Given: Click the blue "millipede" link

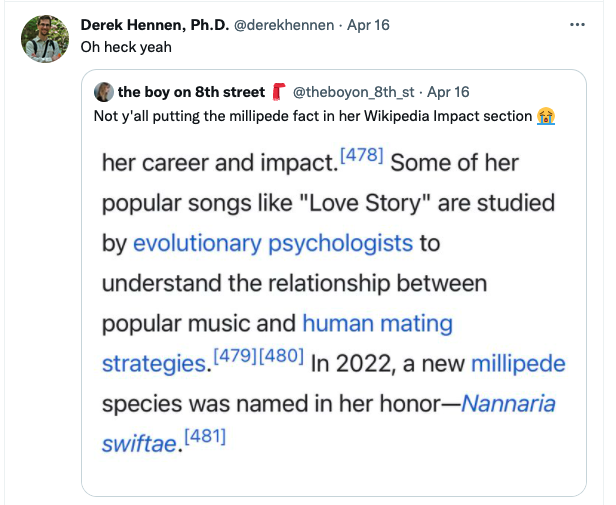Looking at the screenshot, I should [x=518, y=364].
